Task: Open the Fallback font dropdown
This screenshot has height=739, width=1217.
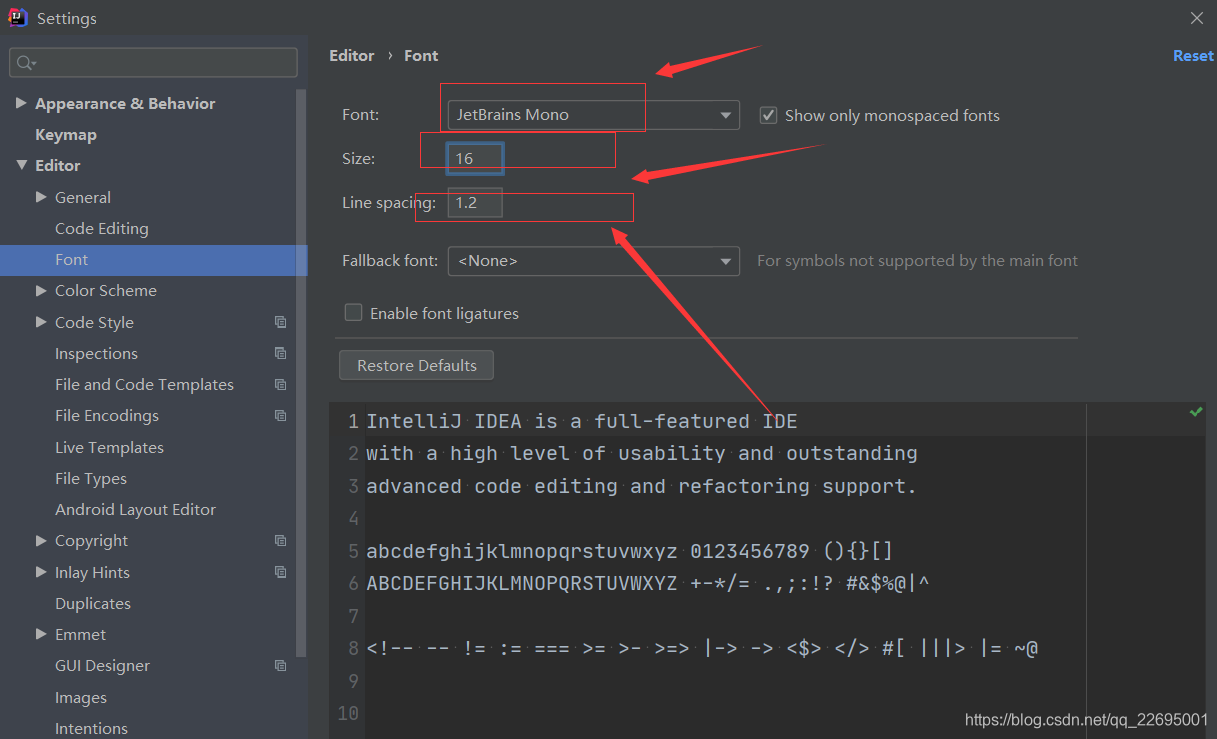Action: click(594, 261)
